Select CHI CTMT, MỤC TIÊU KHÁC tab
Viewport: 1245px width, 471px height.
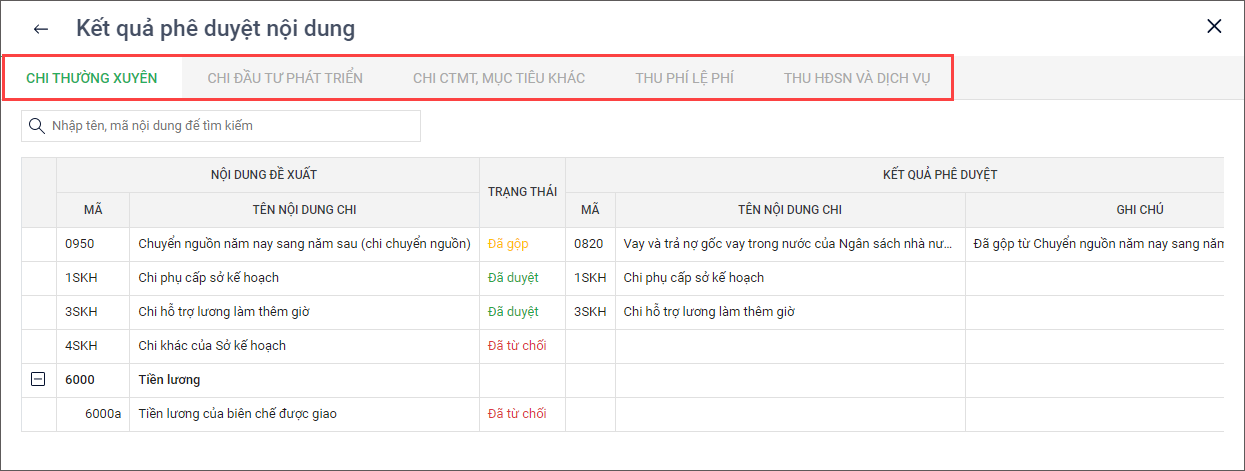click(499, 78)
